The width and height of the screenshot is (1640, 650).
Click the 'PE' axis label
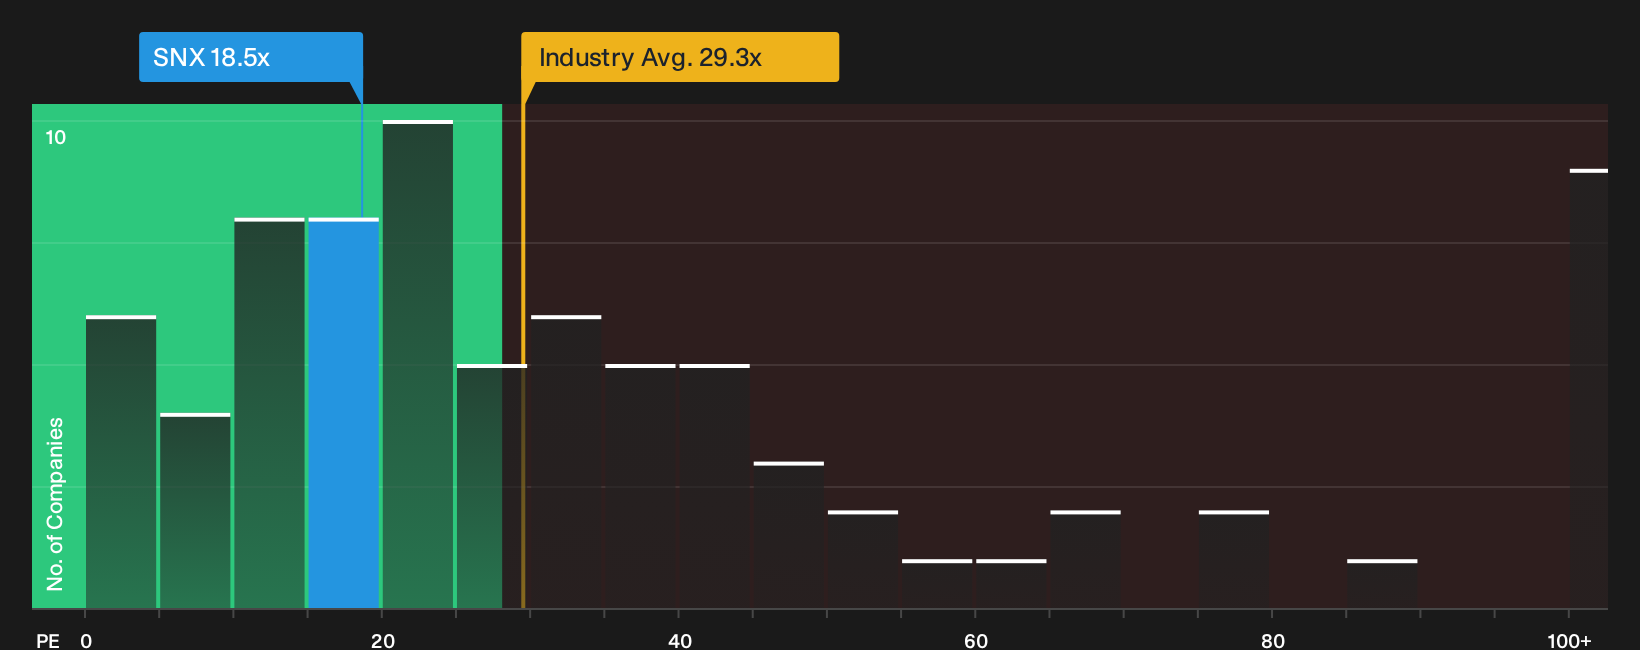(48, 640)
